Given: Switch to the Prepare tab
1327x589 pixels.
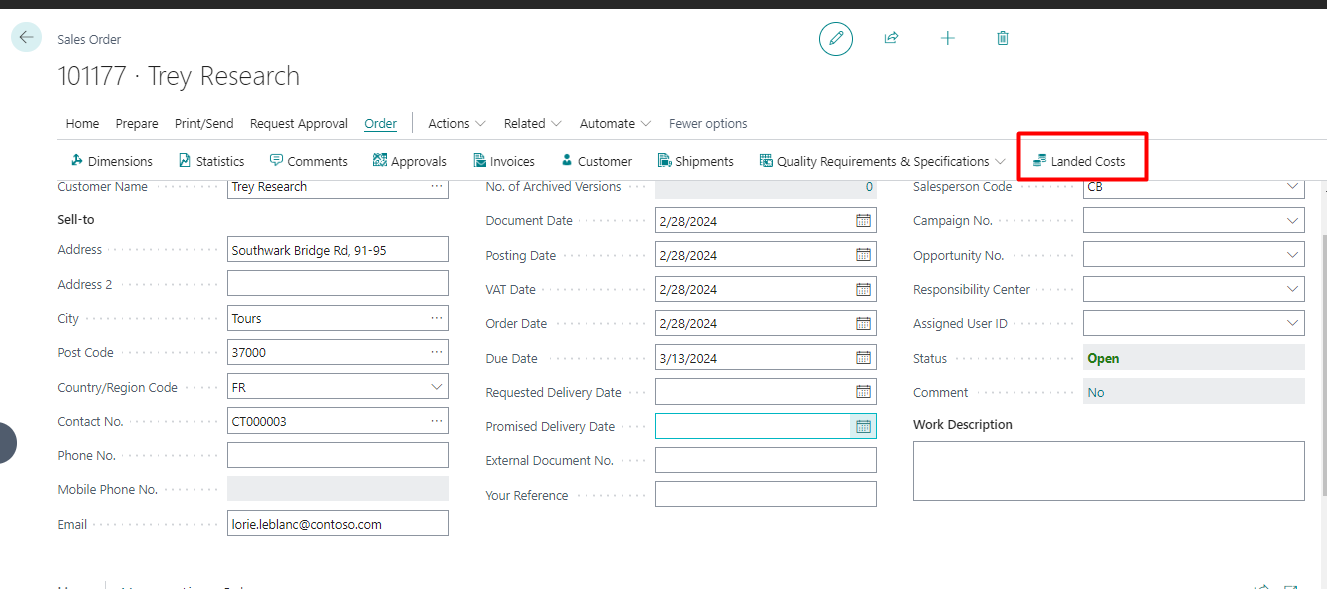Looking at the screenshot, I should pyautogui.click(x=137, y=124).
